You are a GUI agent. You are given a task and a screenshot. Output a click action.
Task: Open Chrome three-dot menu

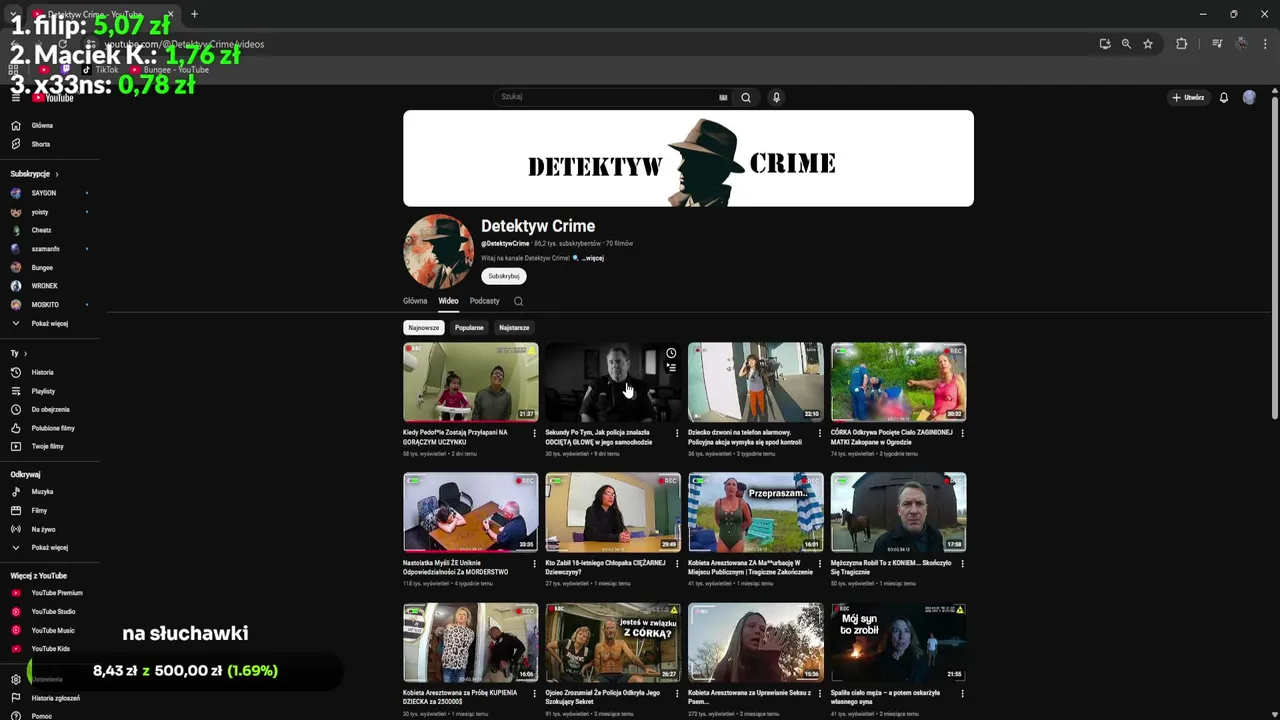click(1266, 44)
